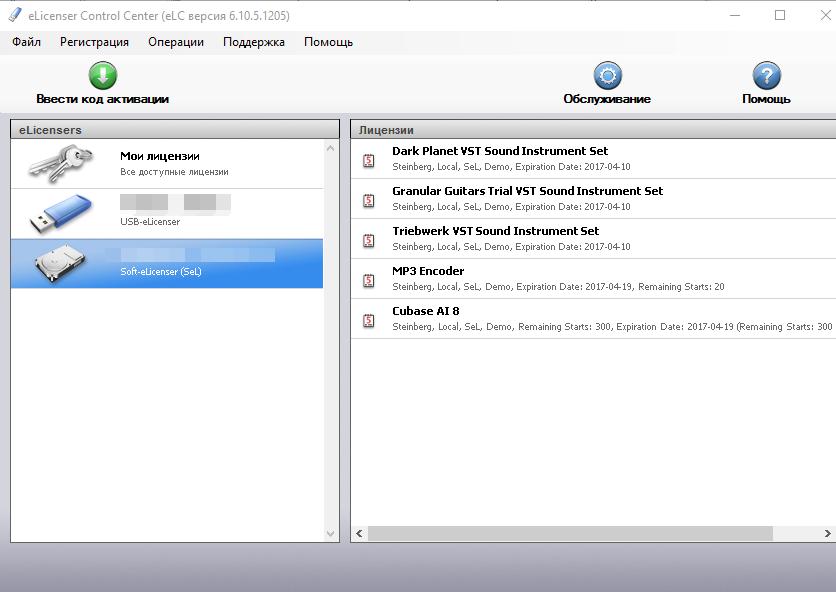The height and width of the screenshot is (592, 836).
Task: Click the MP3 Encoder license icon
Action: (368, 280)
